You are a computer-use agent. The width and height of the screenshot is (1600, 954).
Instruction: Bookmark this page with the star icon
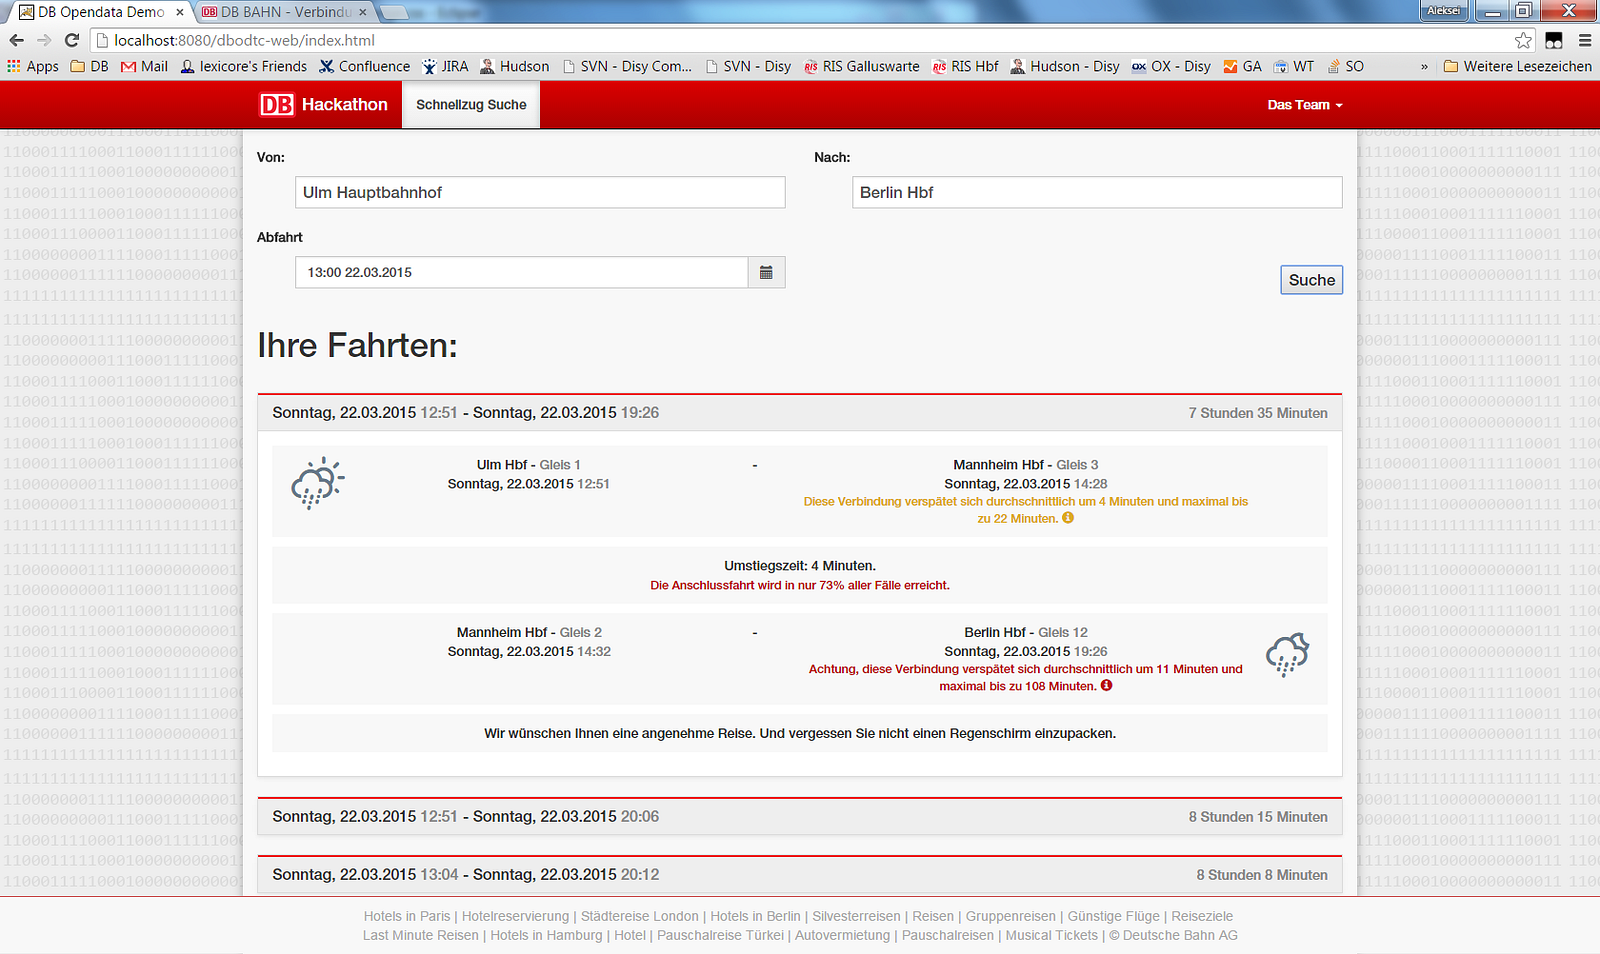pos(1523,40)
